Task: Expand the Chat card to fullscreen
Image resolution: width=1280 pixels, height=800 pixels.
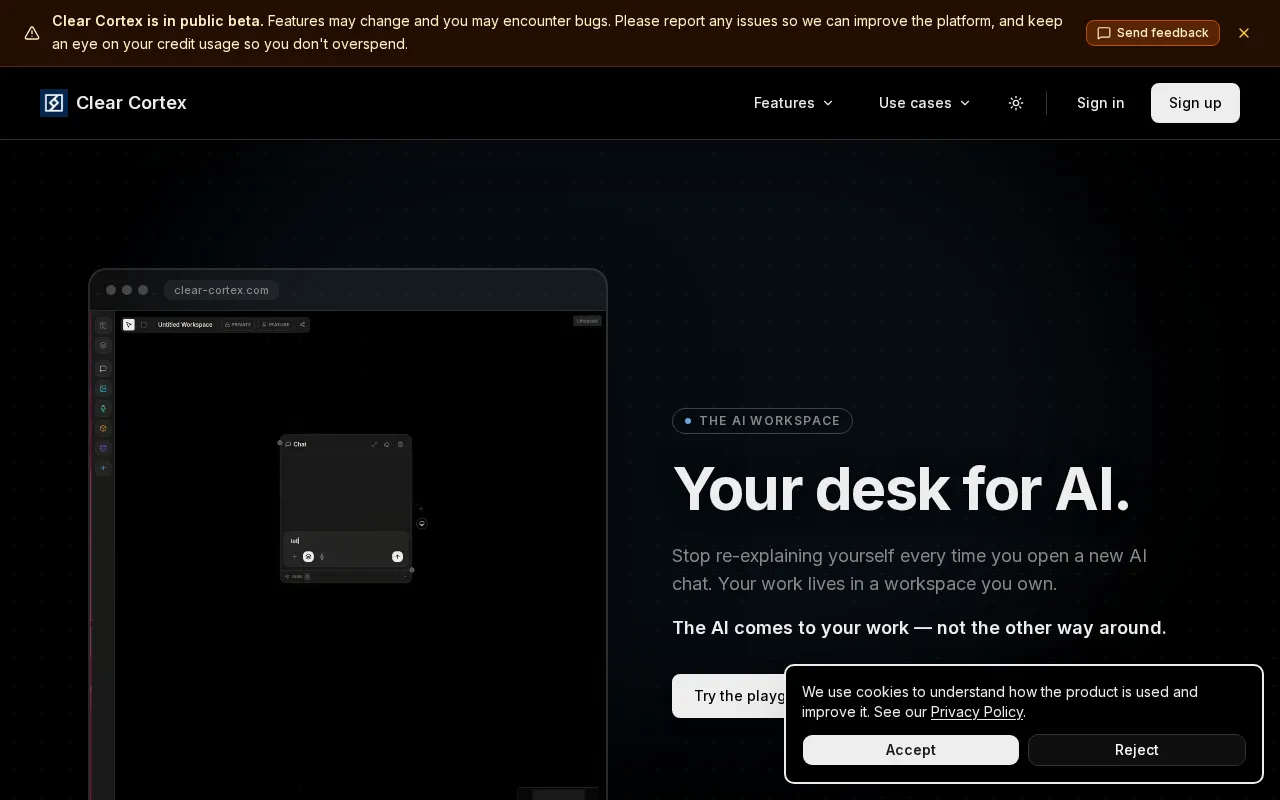Action: [374, 444]
